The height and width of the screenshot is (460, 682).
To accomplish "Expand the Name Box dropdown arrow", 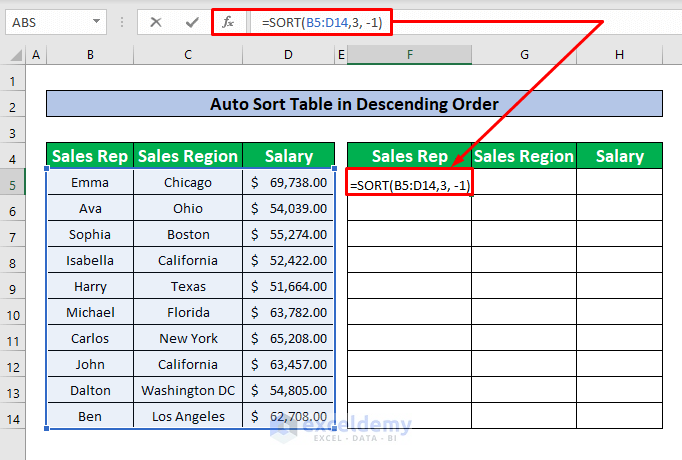I will (x=95, y=21).
